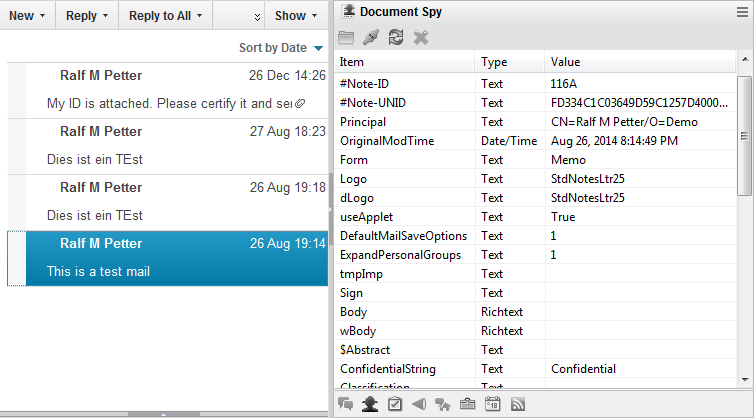755x419 pixels.
Task: Click the 'Memo' value cell
Action: pyautogui.click(x=568, y=160)
